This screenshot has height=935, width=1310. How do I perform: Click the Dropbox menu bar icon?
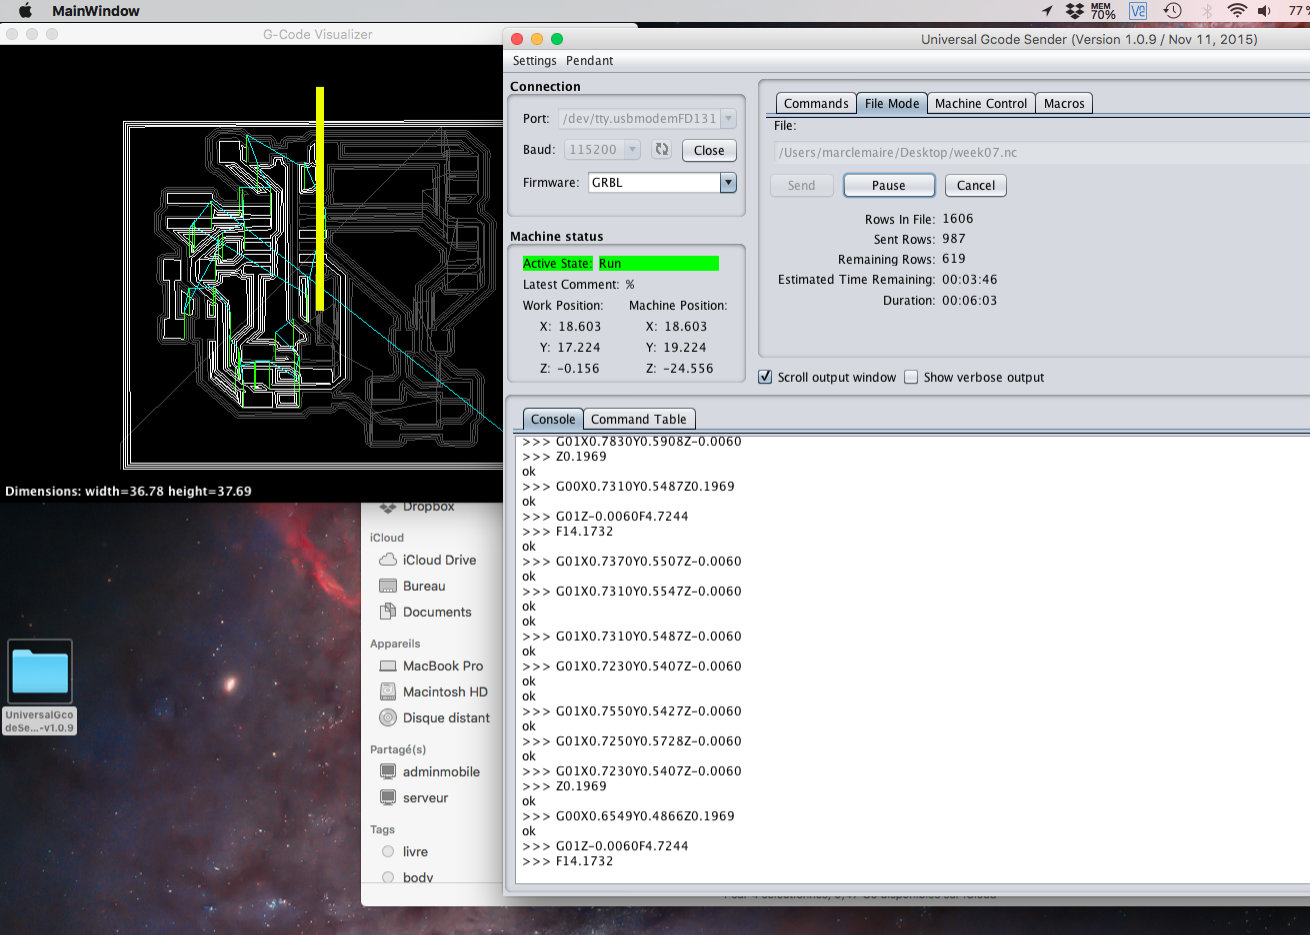tap(1074, 11)
